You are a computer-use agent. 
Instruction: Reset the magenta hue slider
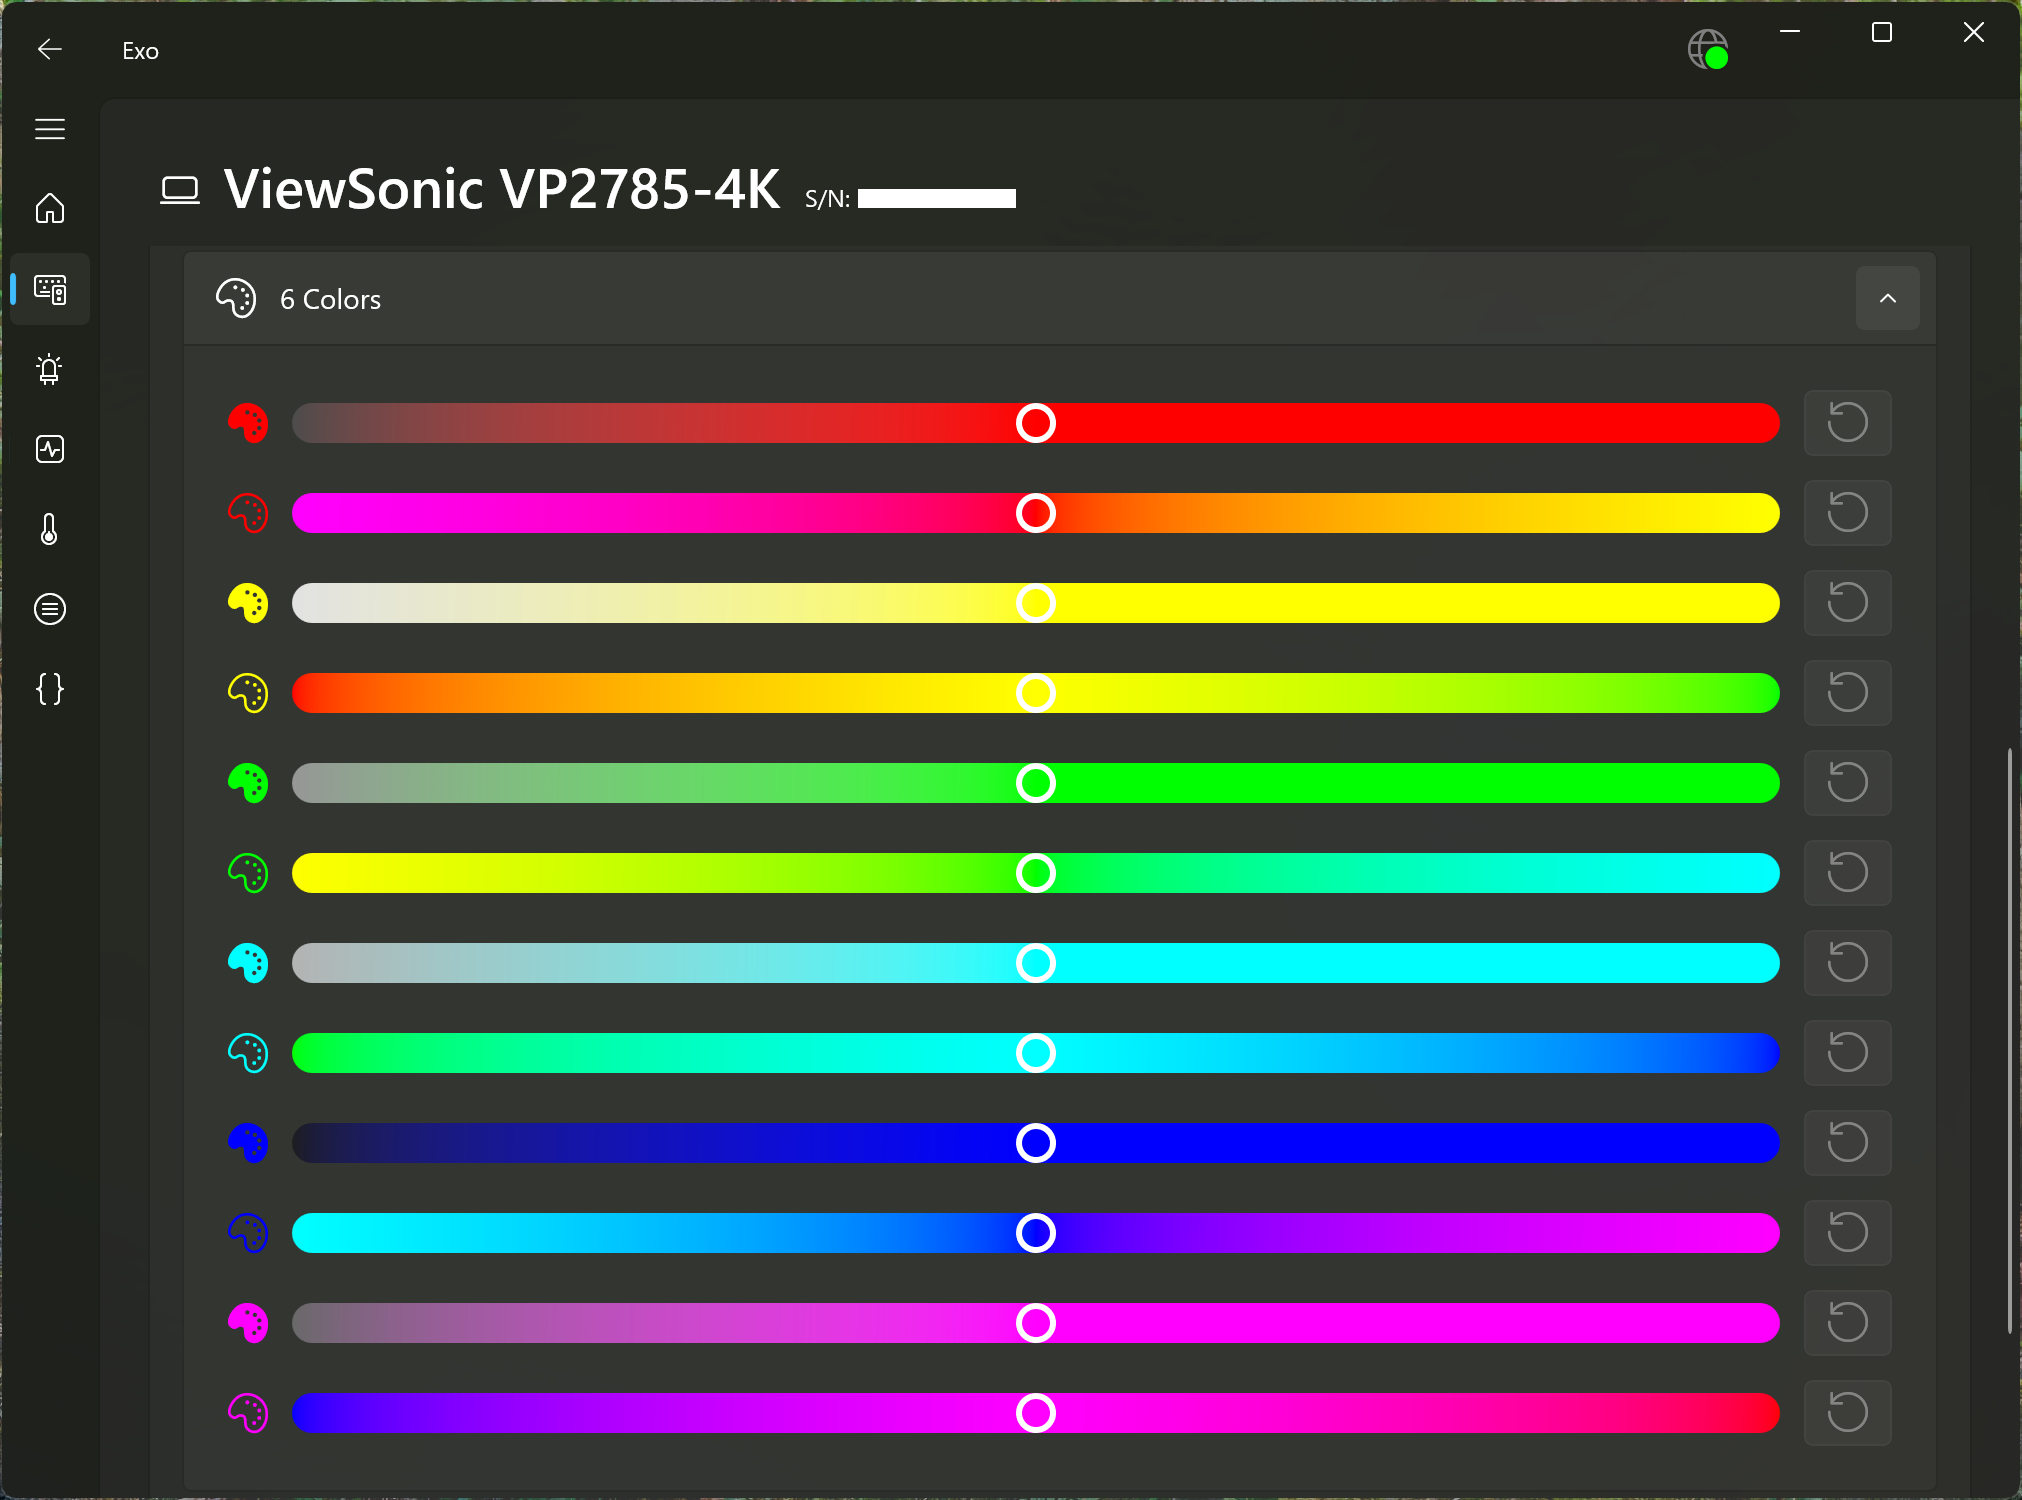1847,1412
